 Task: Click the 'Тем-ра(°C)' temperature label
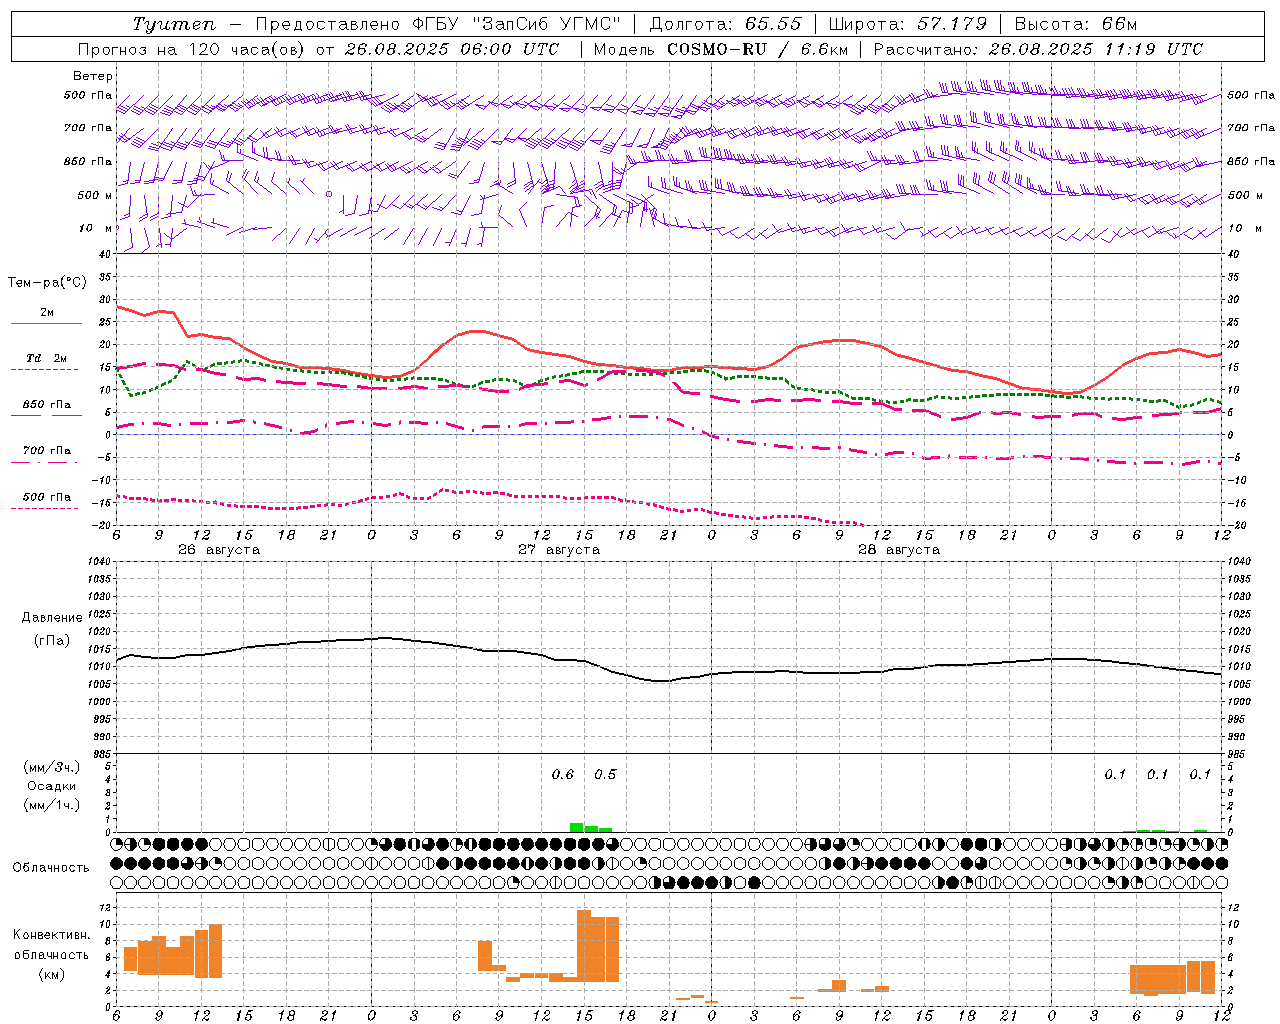tap(47, 283)
